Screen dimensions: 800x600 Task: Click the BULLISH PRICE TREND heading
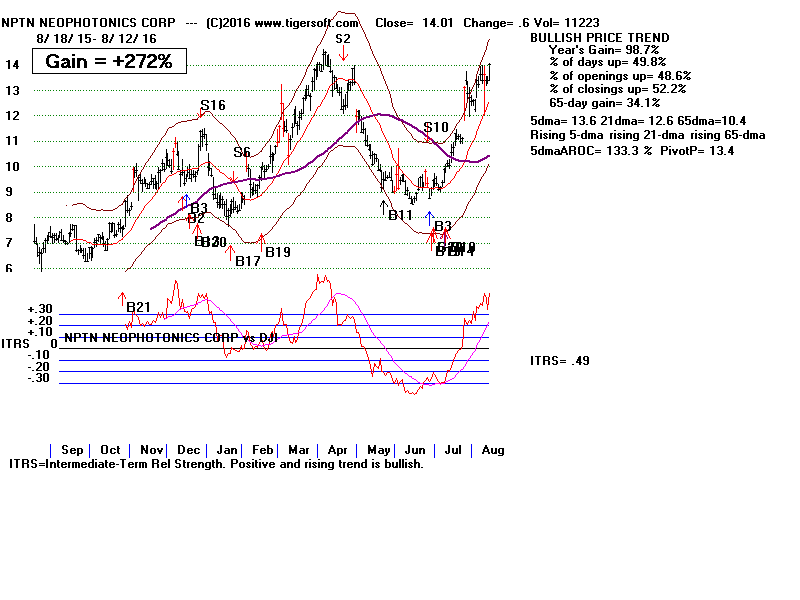pos(599,38)
